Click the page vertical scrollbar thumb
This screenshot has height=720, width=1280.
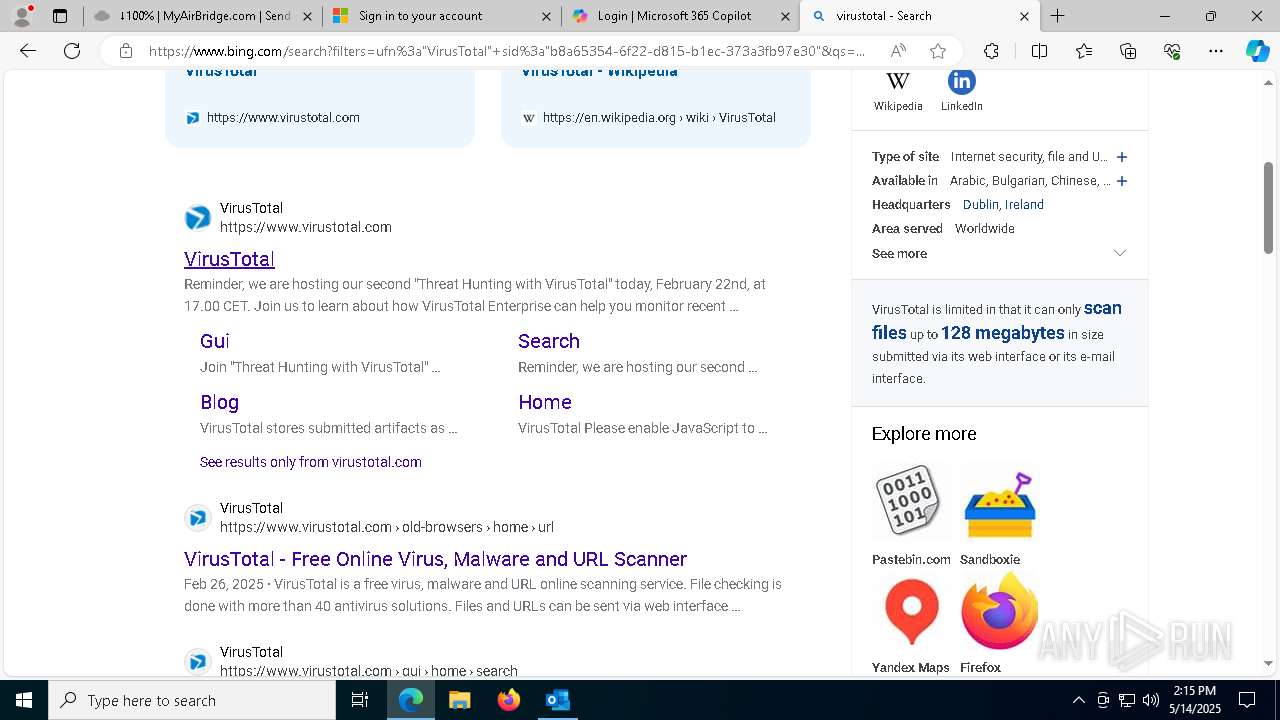(1268, 207)
